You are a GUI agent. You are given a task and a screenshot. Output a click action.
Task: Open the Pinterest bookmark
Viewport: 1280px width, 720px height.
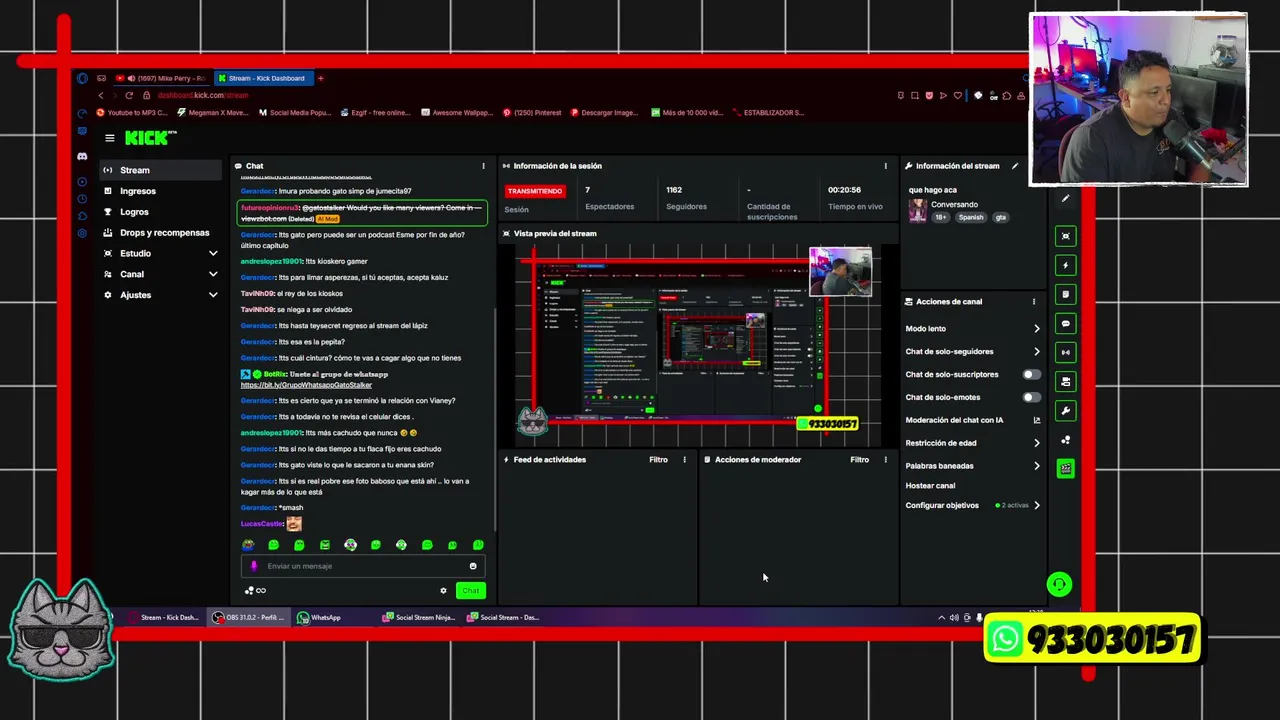pos(532,113)
